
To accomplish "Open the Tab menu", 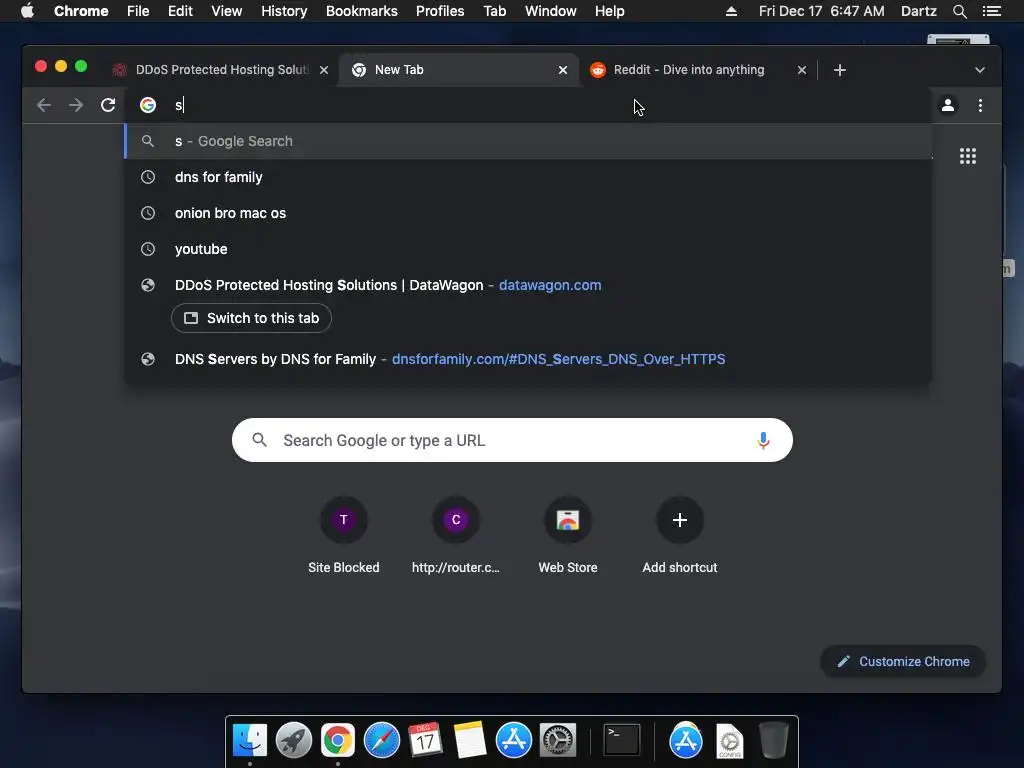I will 495,11.
